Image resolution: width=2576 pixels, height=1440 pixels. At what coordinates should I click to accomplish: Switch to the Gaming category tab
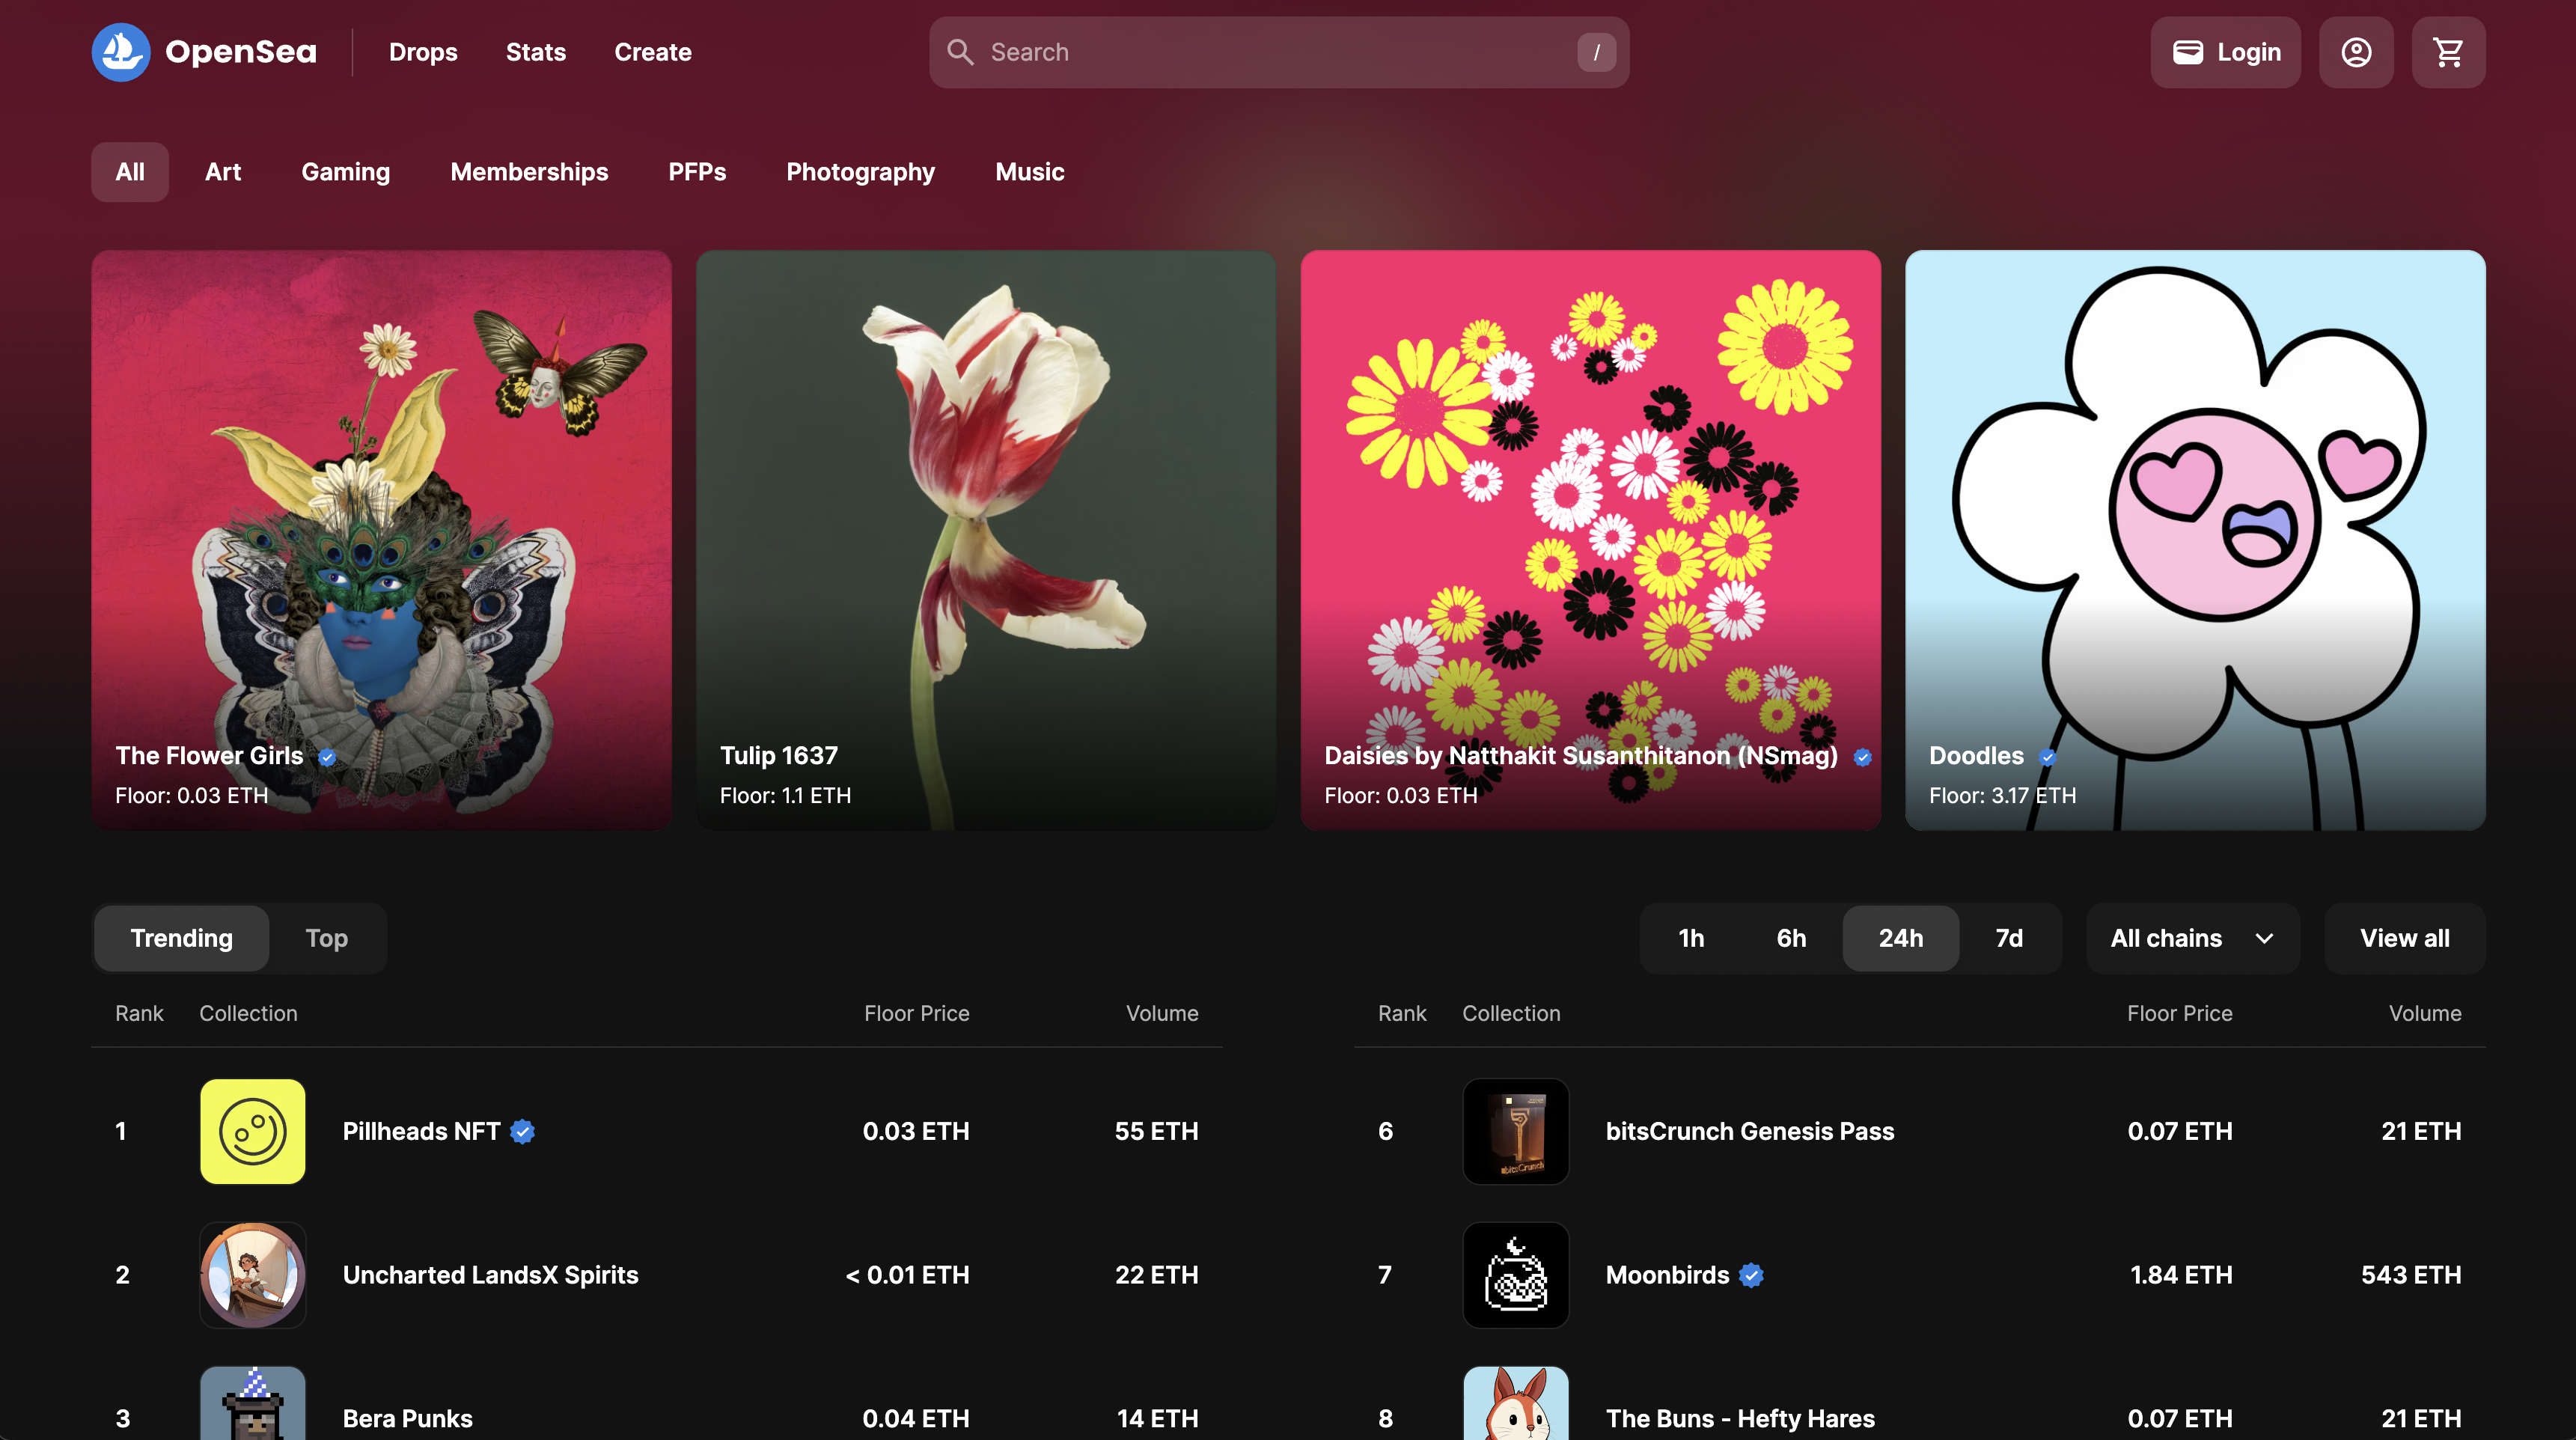[345, 172]
